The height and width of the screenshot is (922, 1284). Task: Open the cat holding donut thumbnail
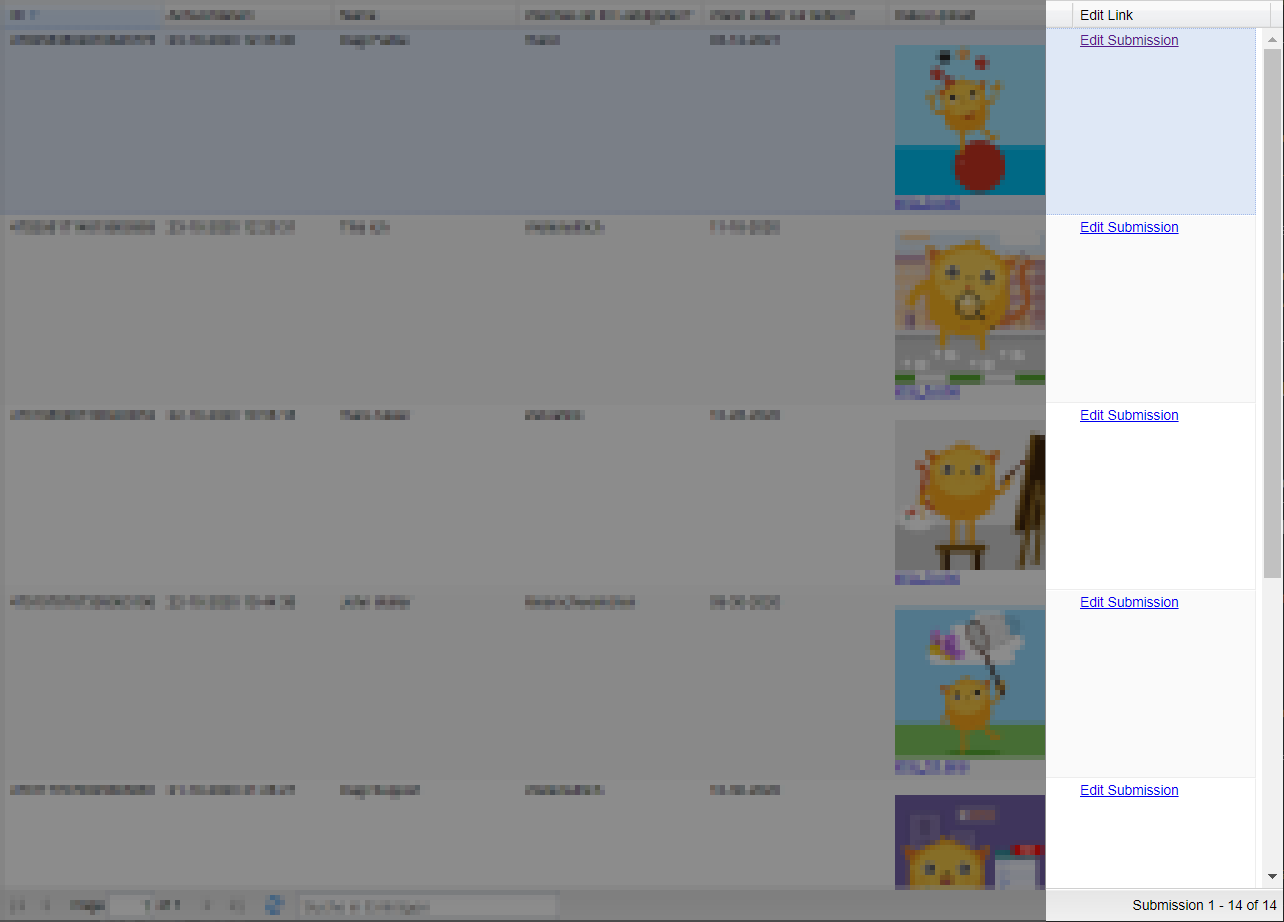pos(969,308)
